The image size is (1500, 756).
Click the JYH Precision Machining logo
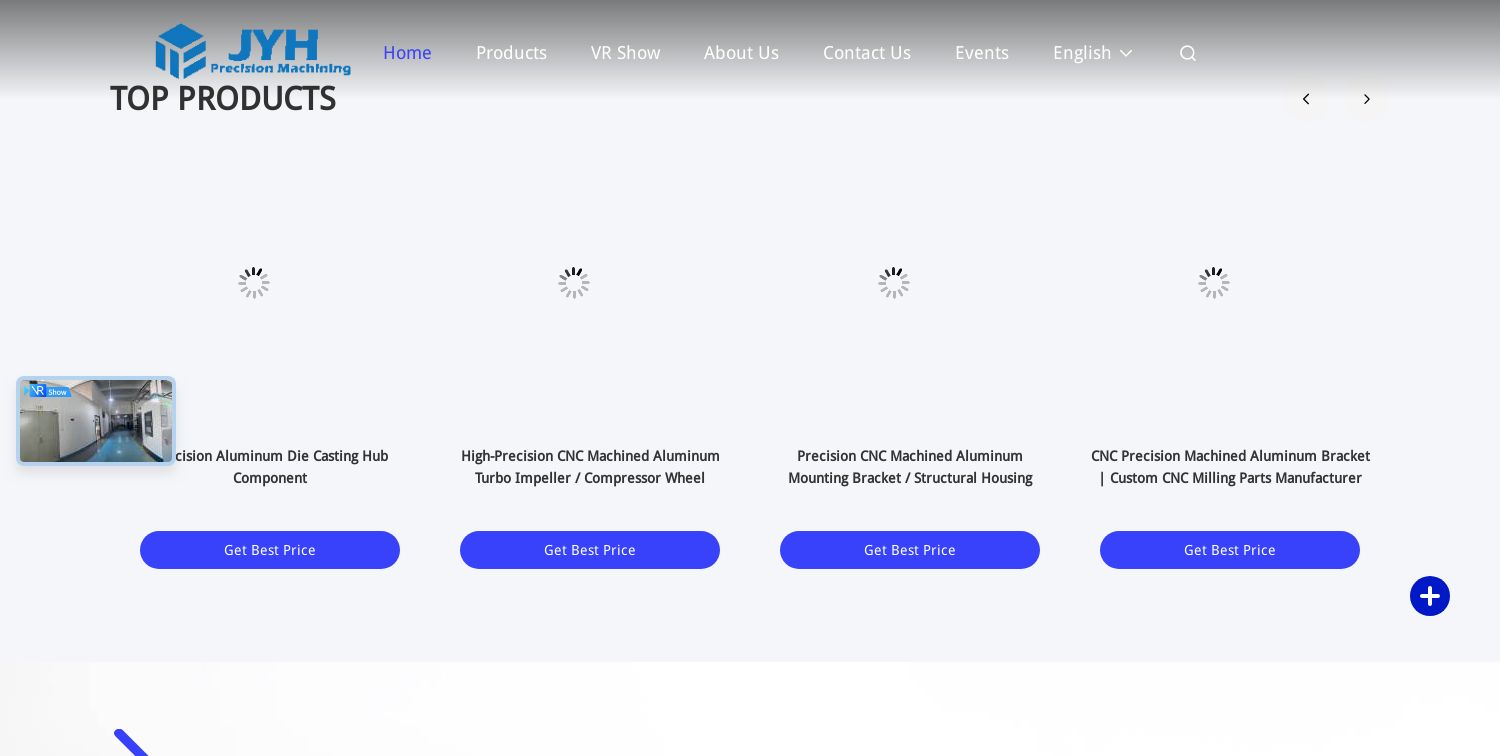(253, 51)
